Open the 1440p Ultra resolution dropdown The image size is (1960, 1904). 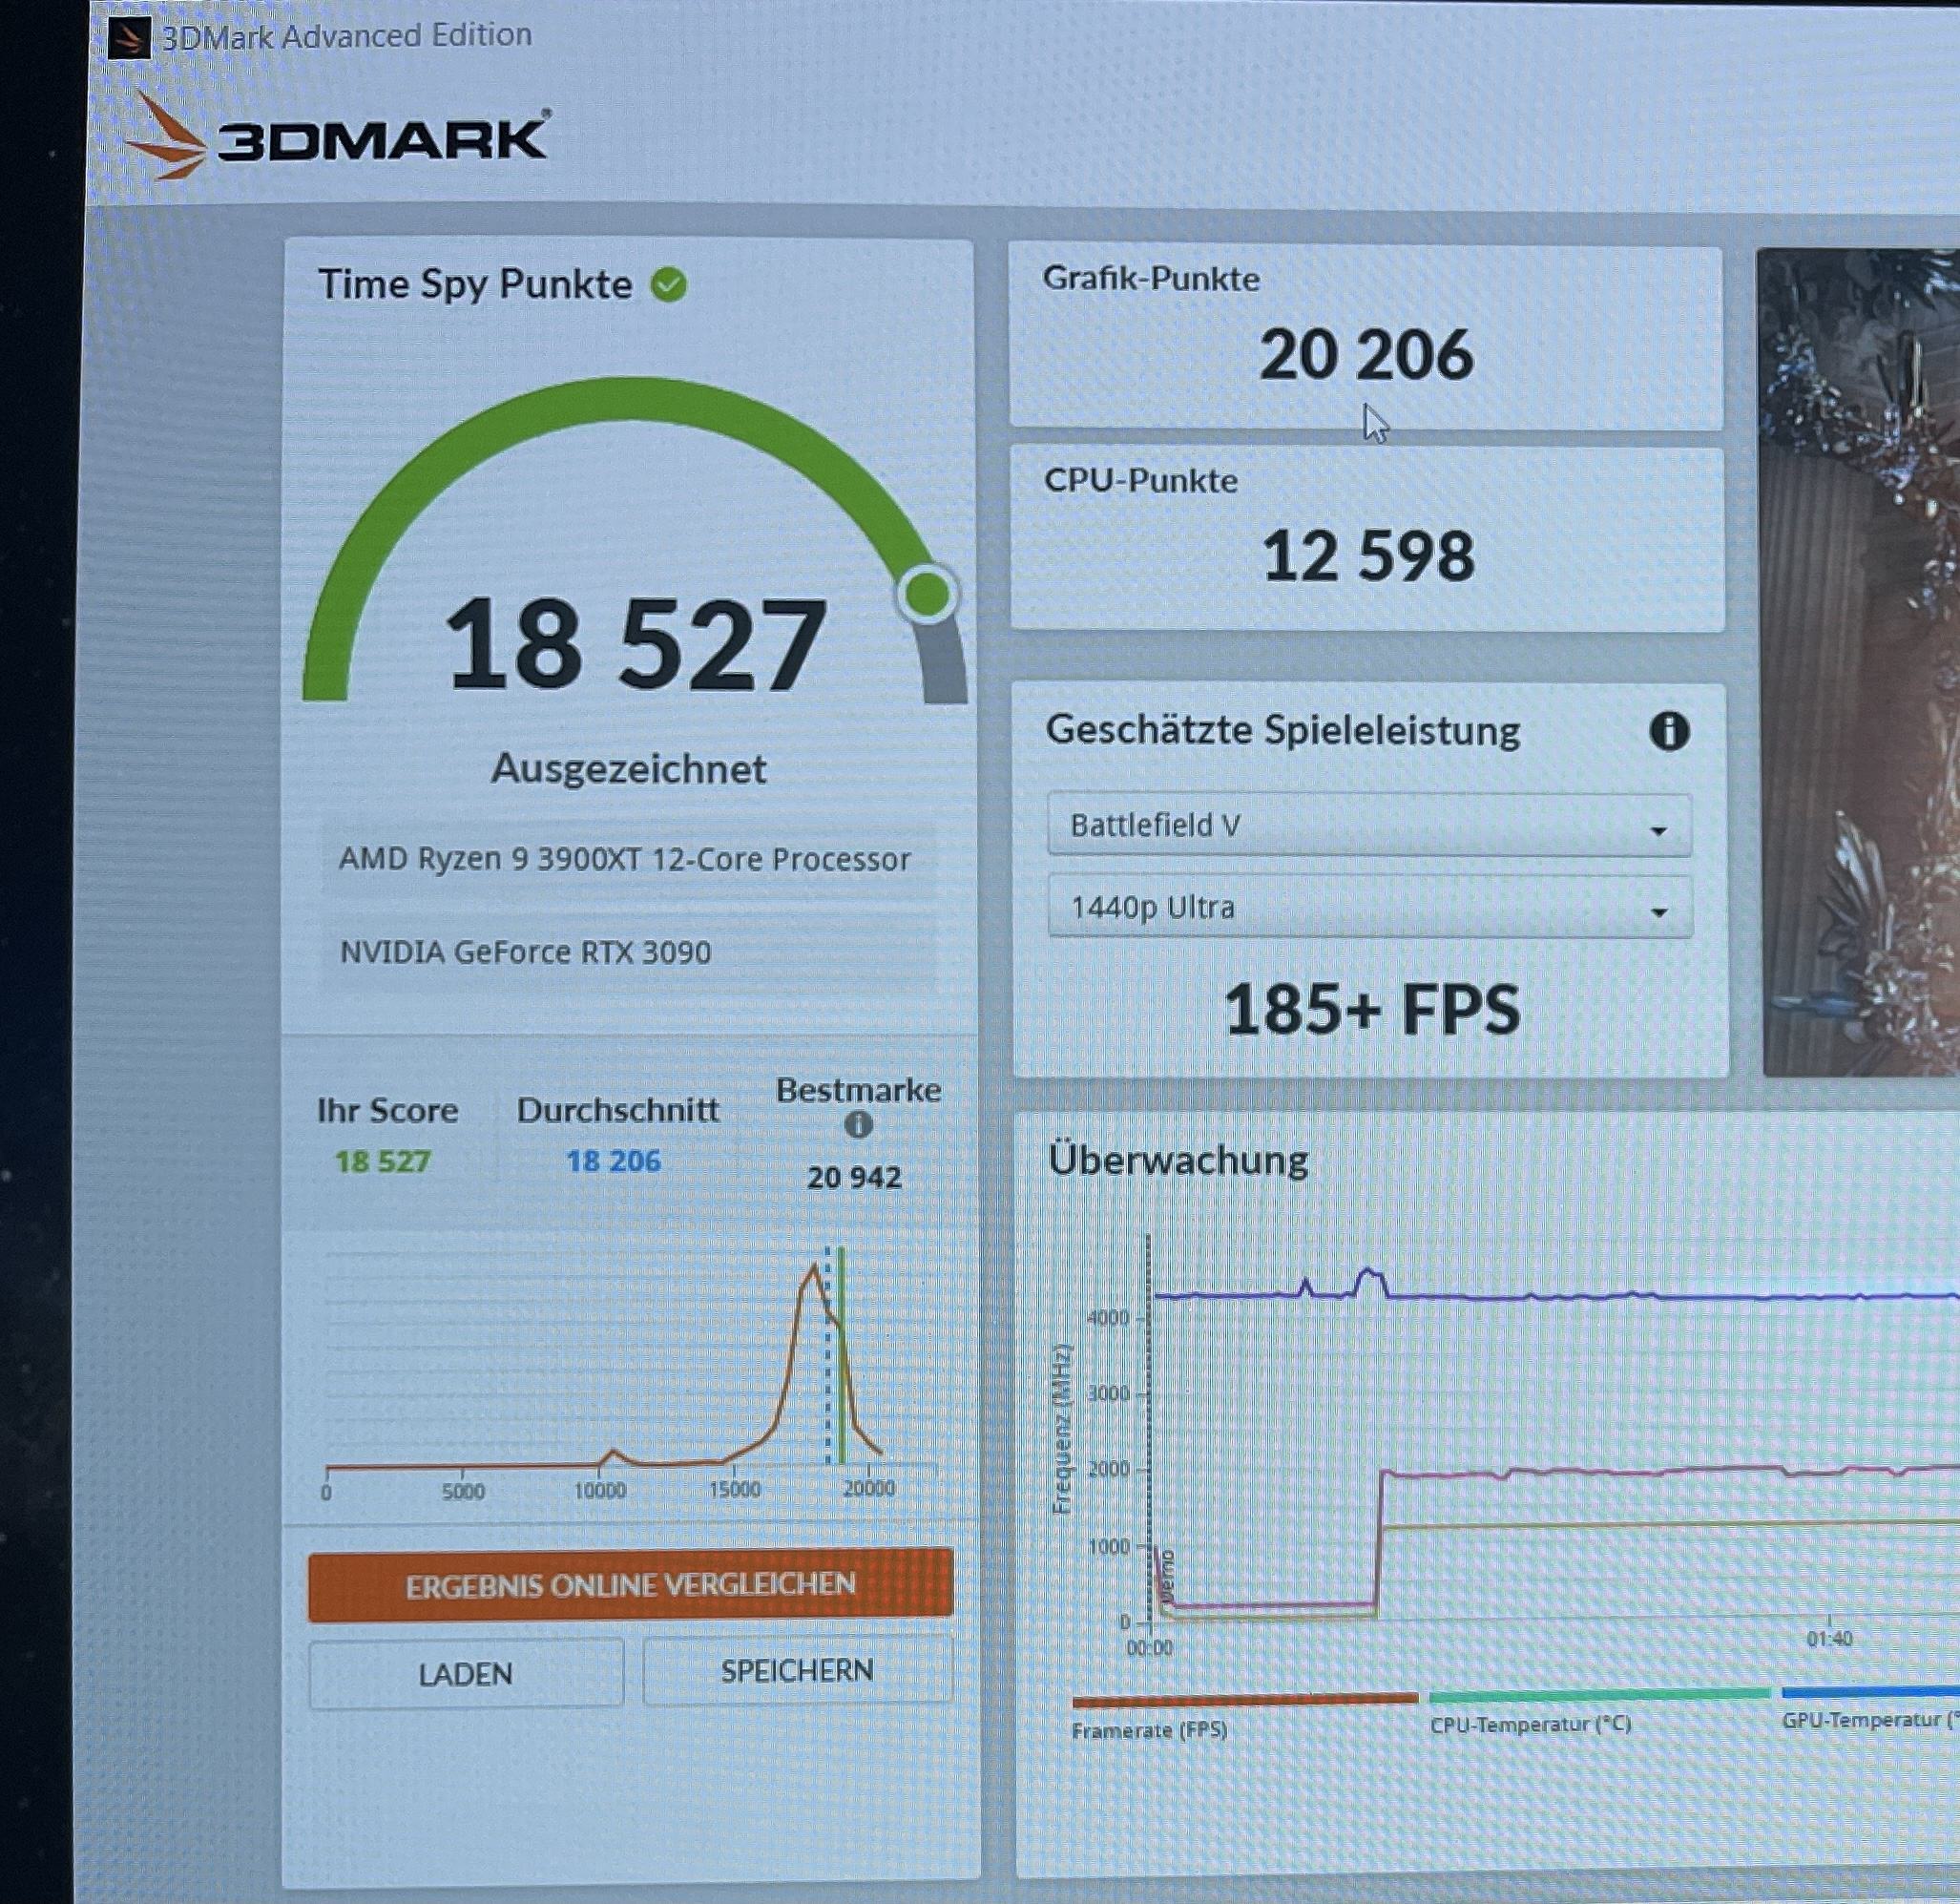[x=1369, y=907]
